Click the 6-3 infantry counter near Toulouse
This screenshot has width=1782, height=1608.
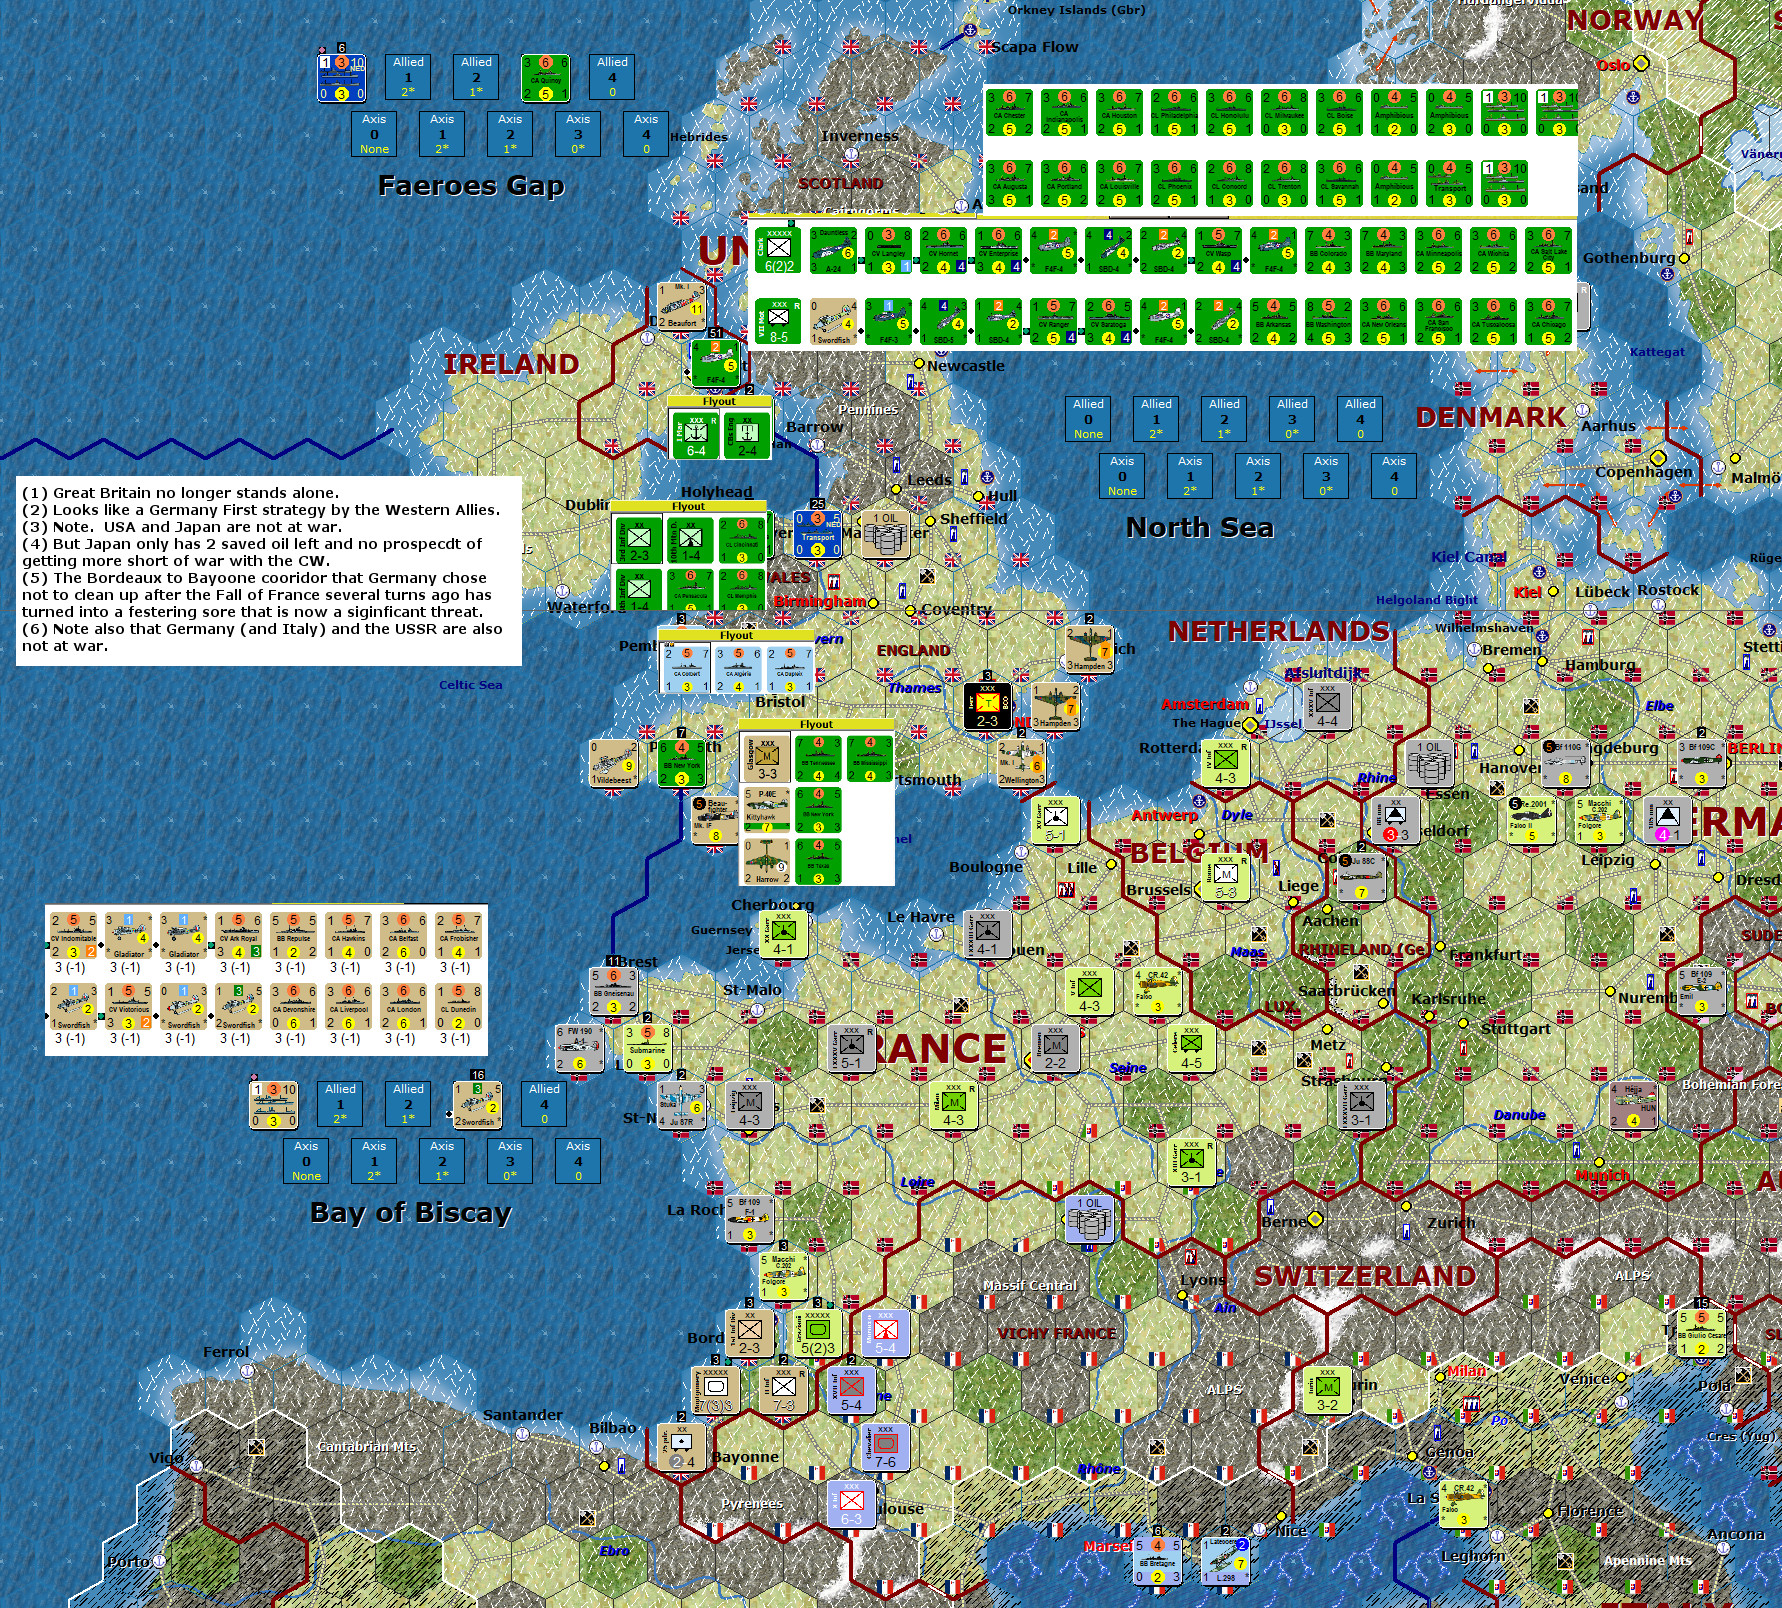pos(851,1505)
